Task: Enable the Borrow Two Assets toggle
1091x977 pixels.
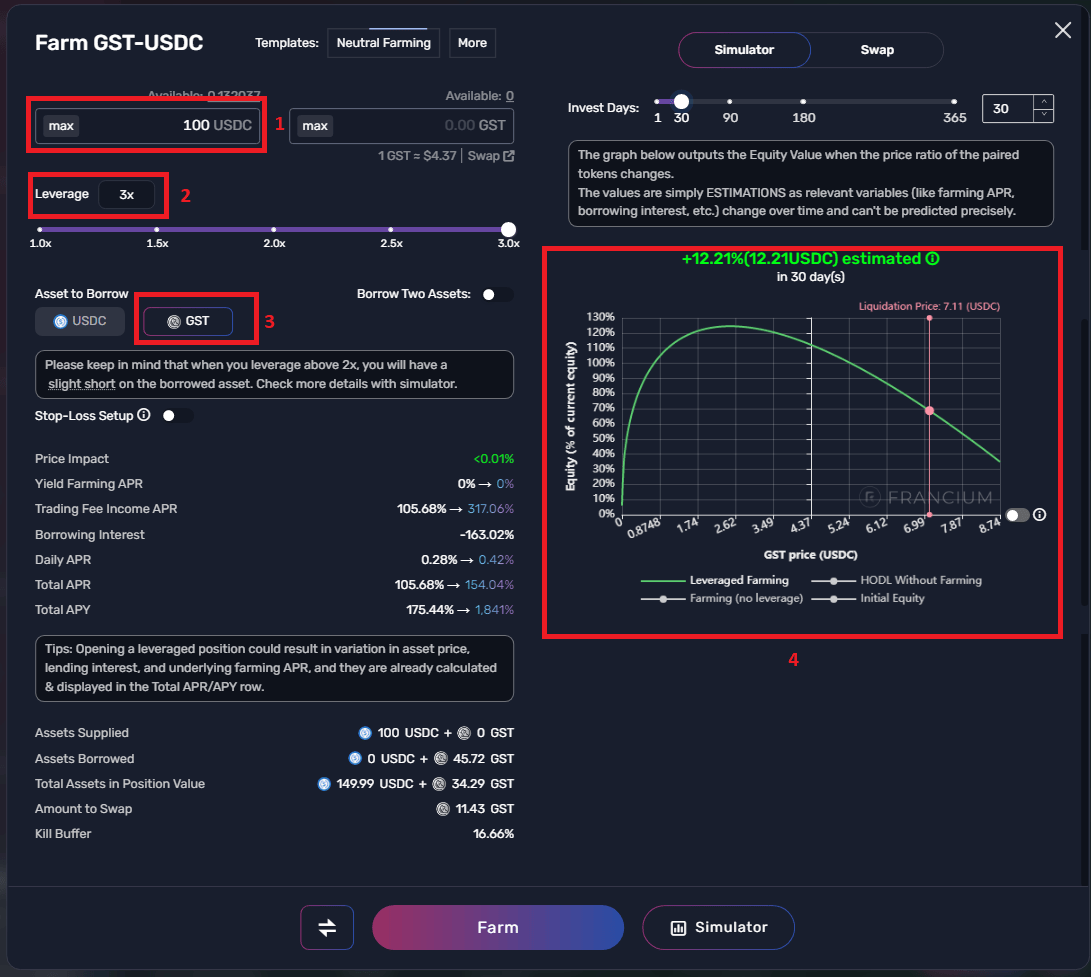Action: tap(497, 295)
